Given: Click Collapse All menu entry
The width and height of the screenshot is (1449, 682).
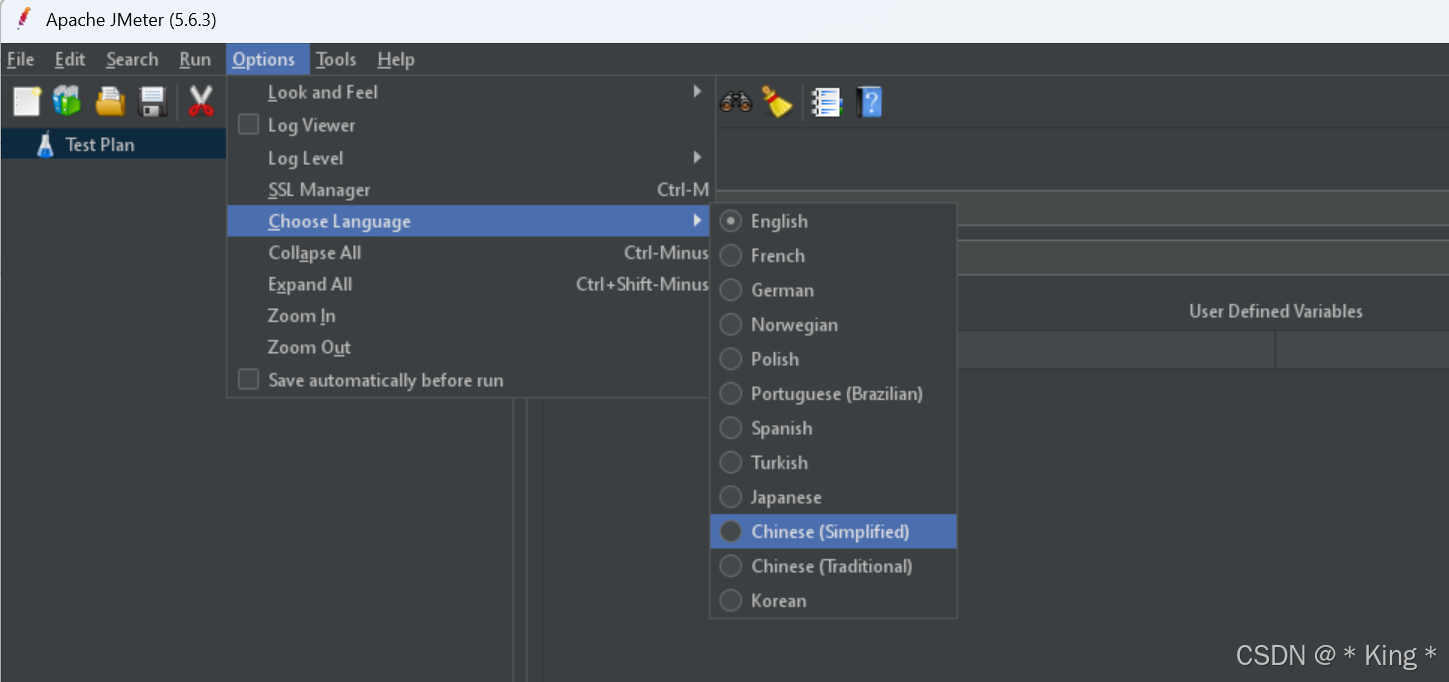Looking at the screenshot, I should pos(469,253).
